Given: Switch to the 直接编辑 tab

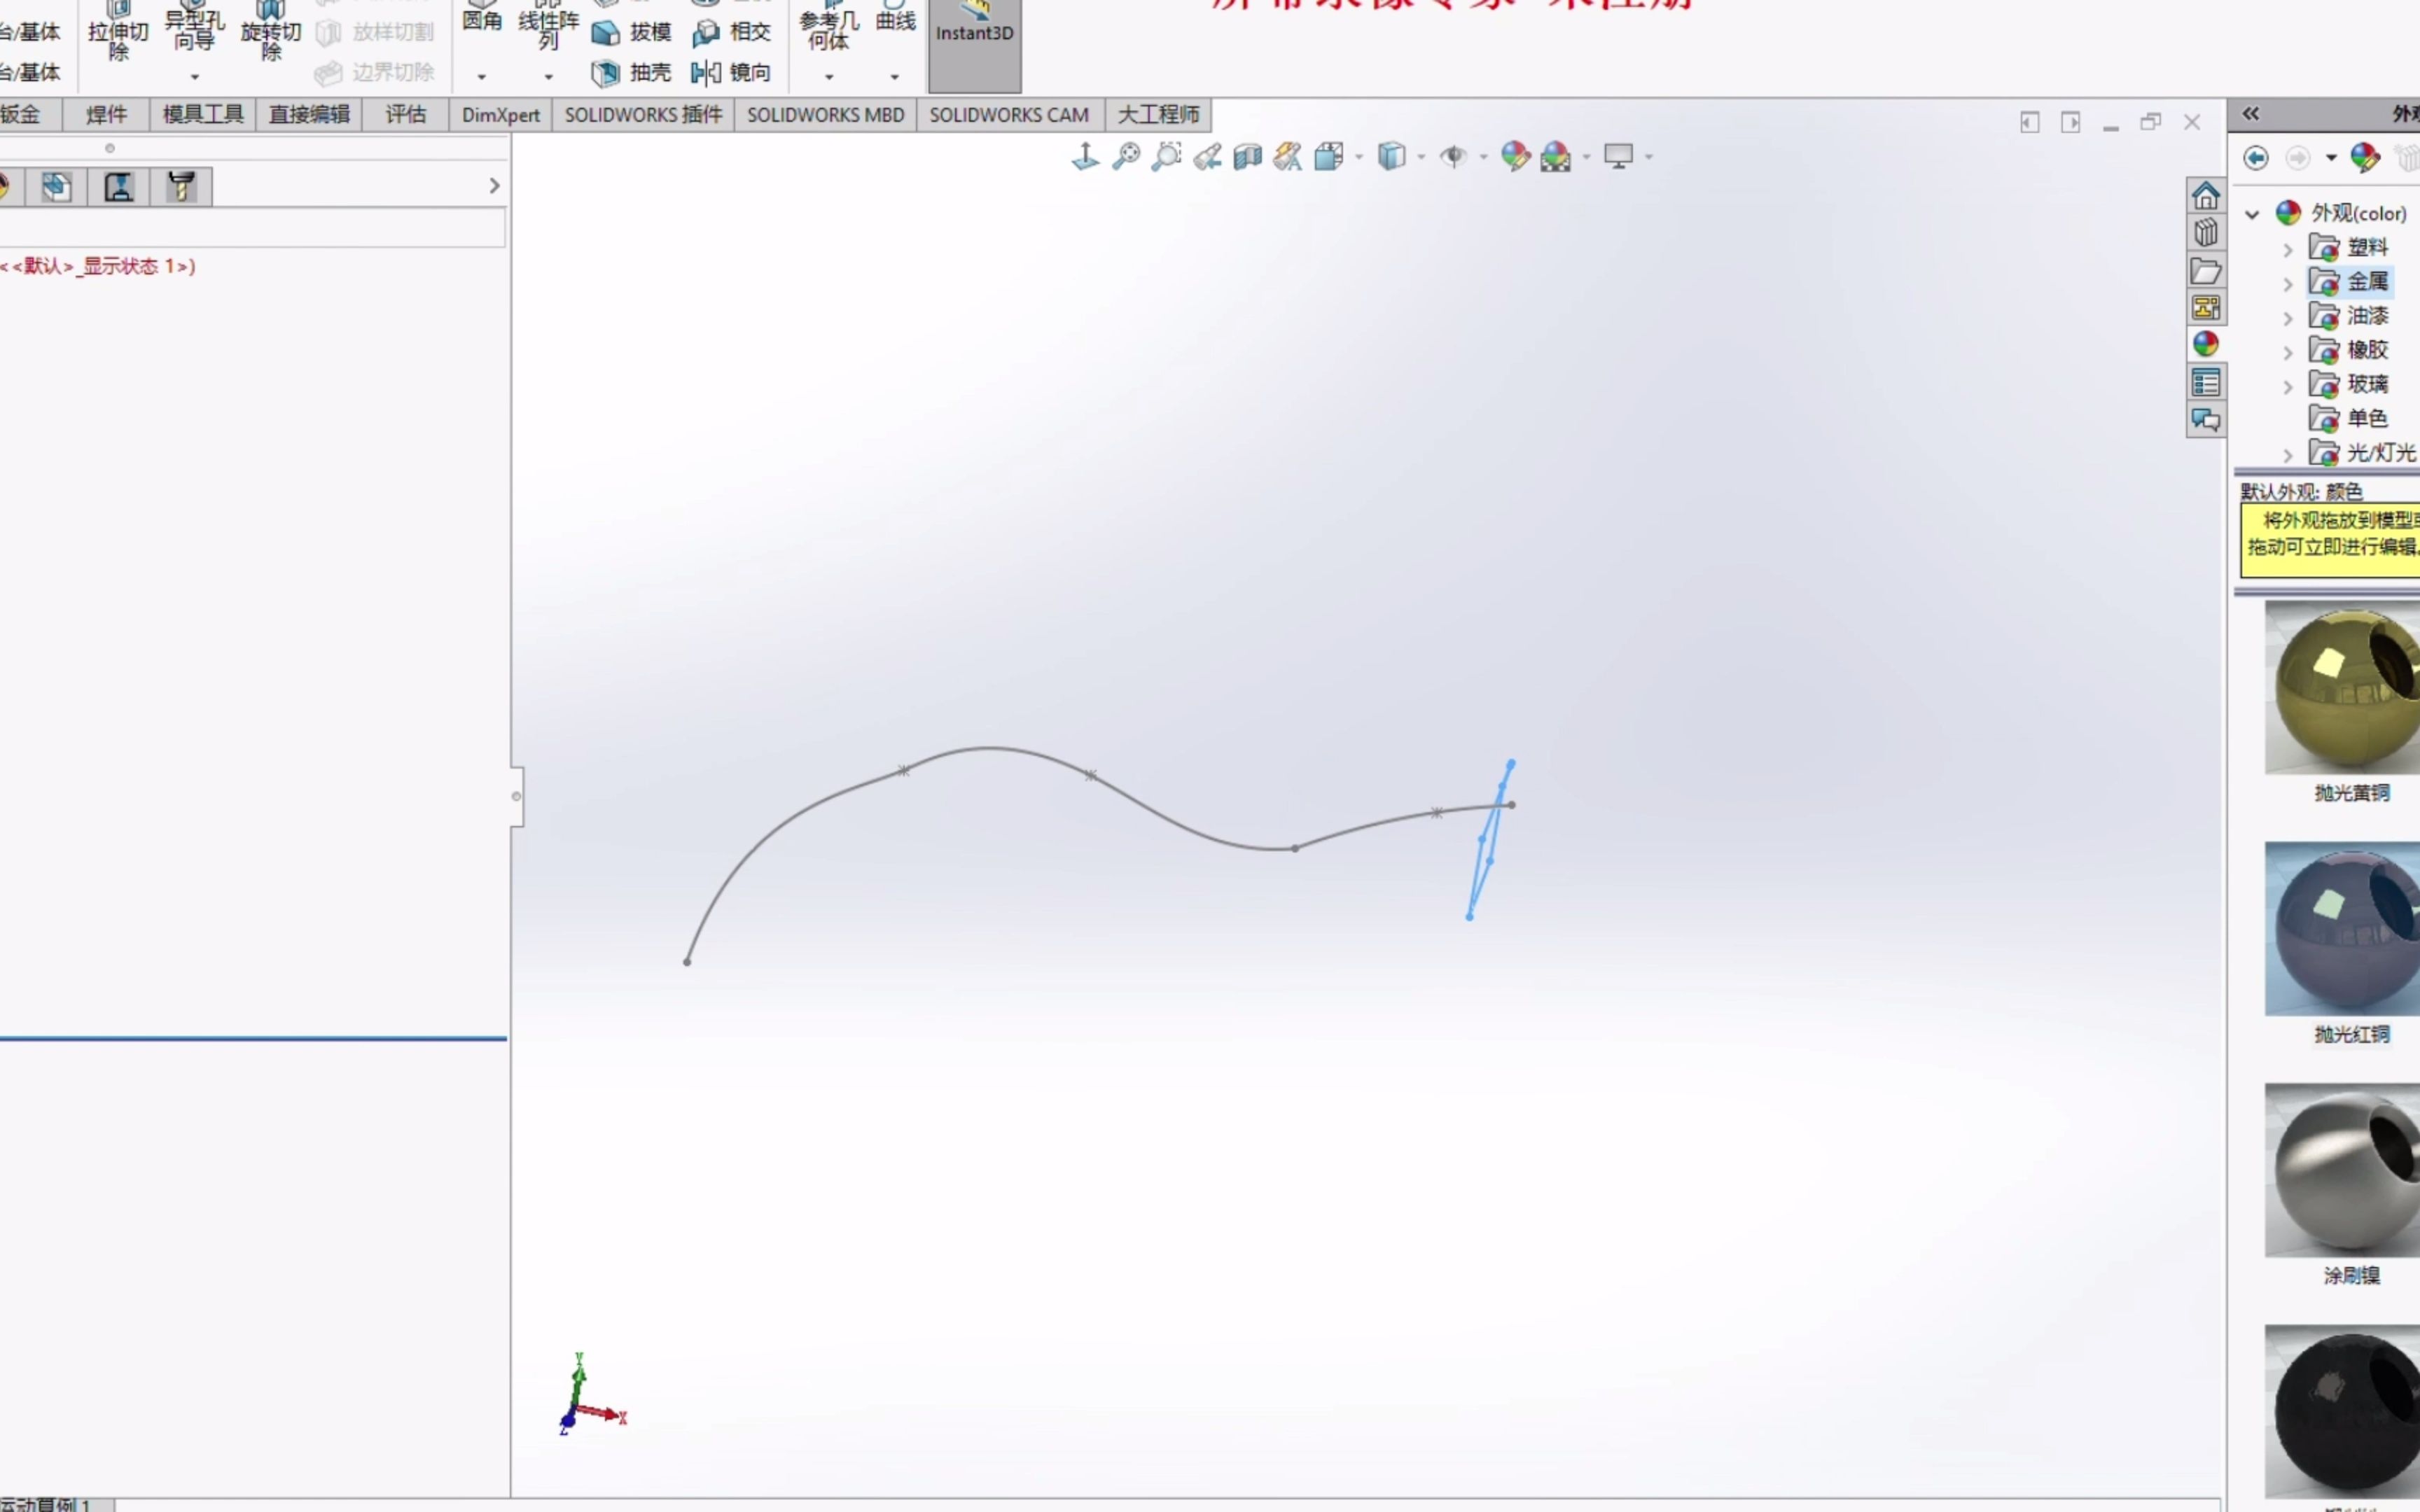Looking at the screenshot, I should (x=309, y=115).
